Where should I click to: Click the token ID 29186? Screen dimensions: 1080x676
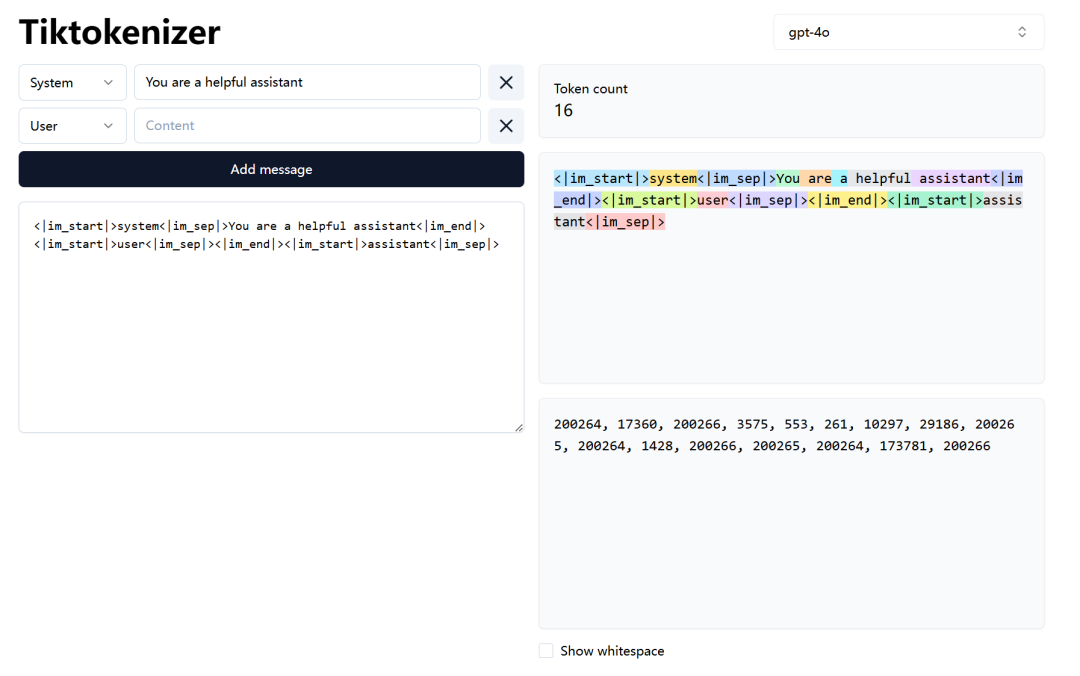(x=939, y=424)
